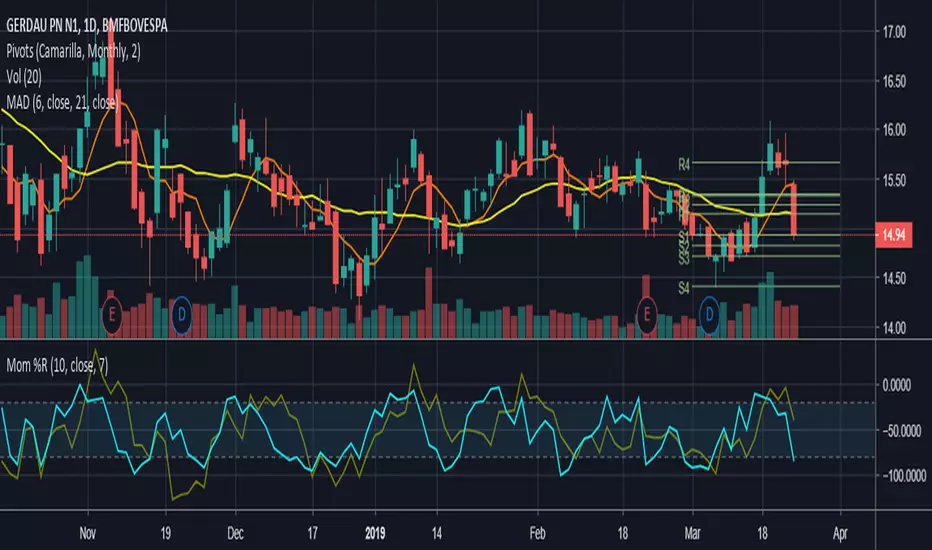Image resolution: width=932 pixels, height=550 pixels.
Task: Click the earnings E marker near late February
Action: [x=647, y=313]
